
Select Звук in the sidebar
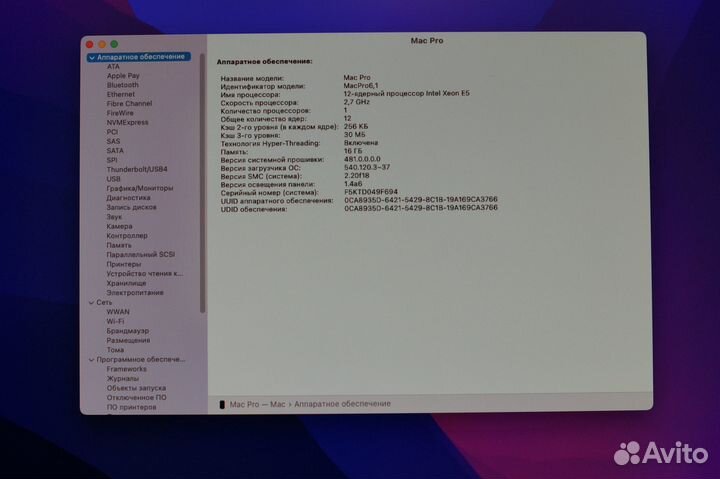[x=114, y=217]
